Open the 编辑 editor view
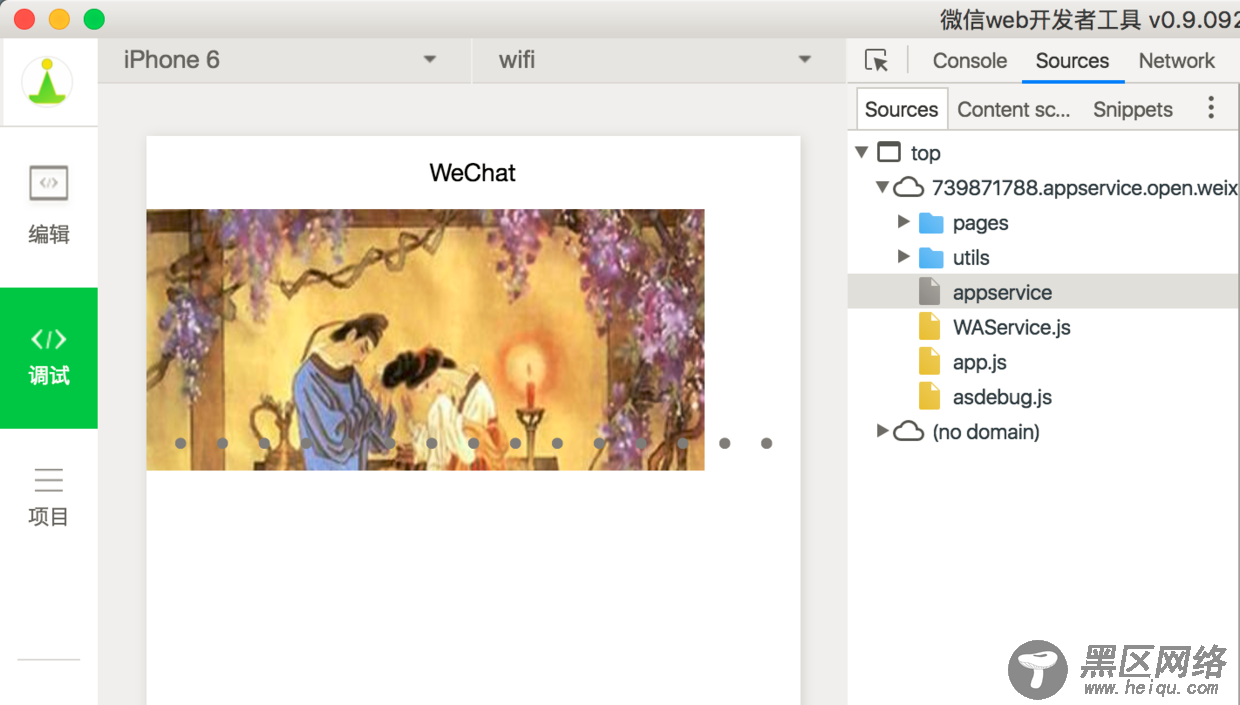This screenshot has width=1240, height=705. (x=49, y=205)
